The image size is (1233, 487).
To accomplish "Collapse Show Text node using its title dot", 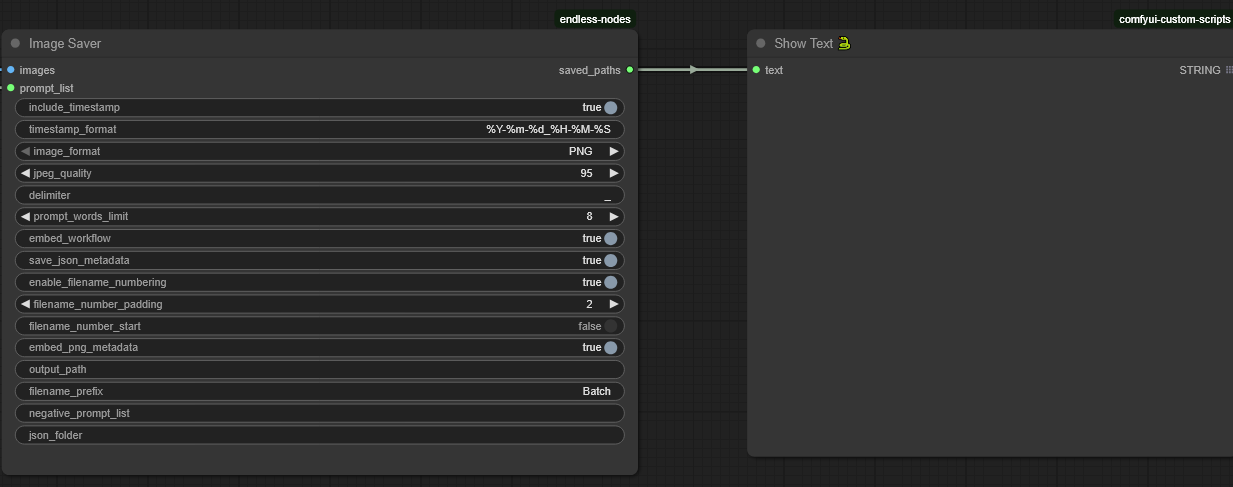I will (761, 44).
